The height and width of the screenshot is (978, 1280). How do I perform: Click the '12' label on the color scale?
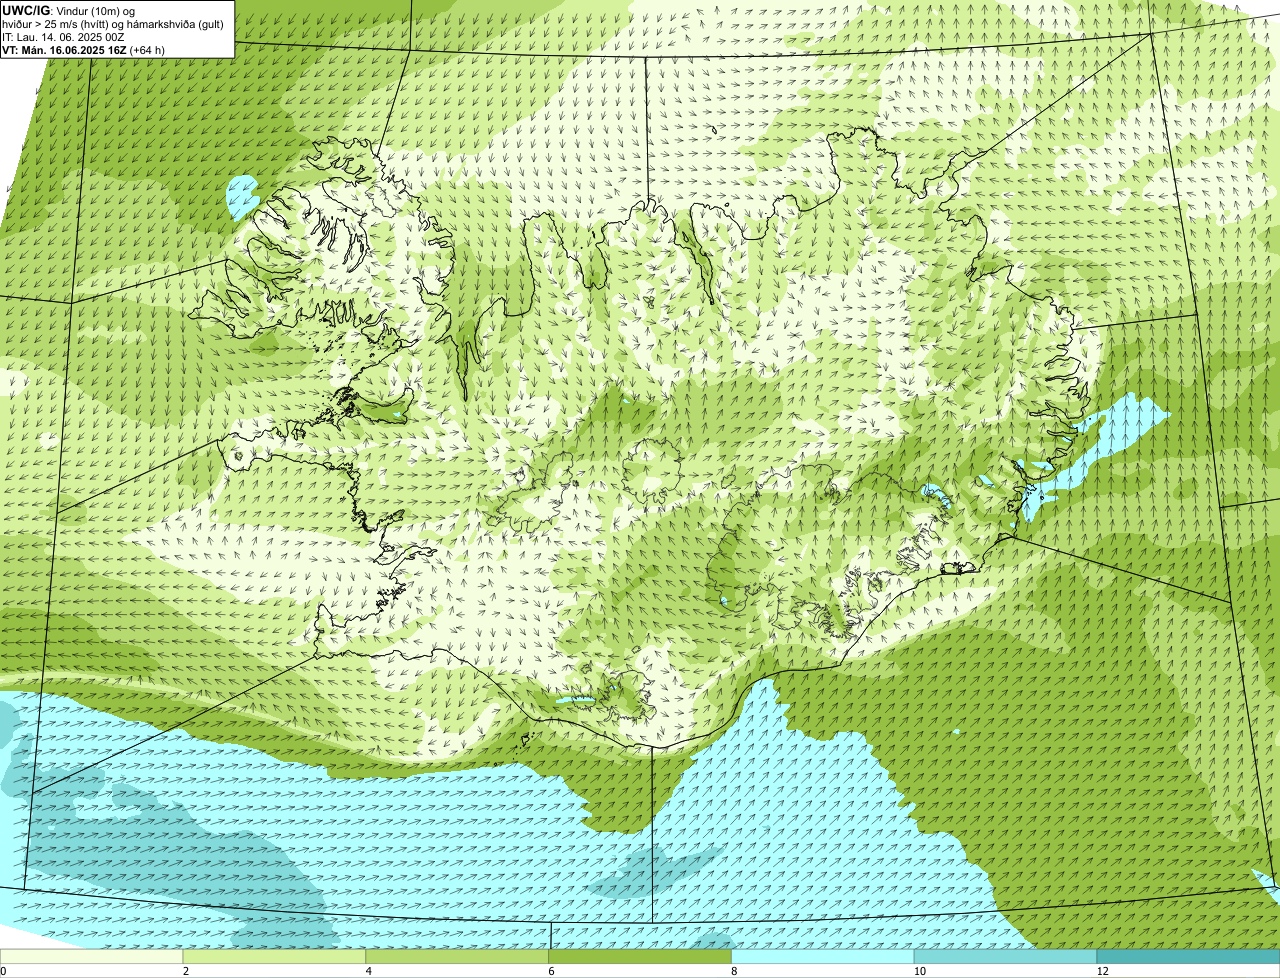1102,971
